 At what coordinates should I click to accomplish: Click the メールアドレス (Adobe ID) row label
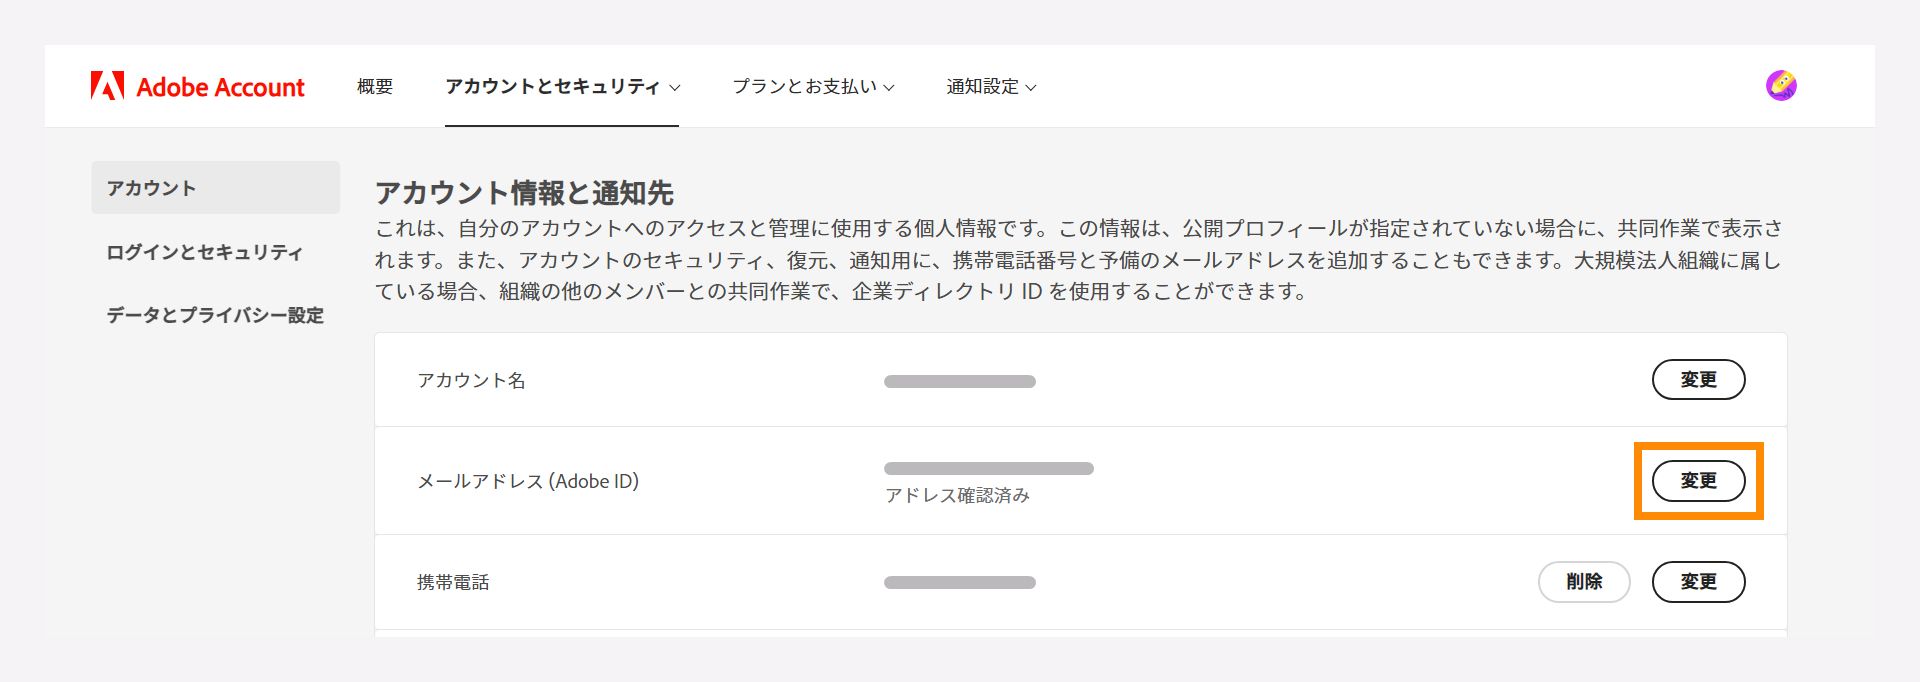click(x=529, y=481)
